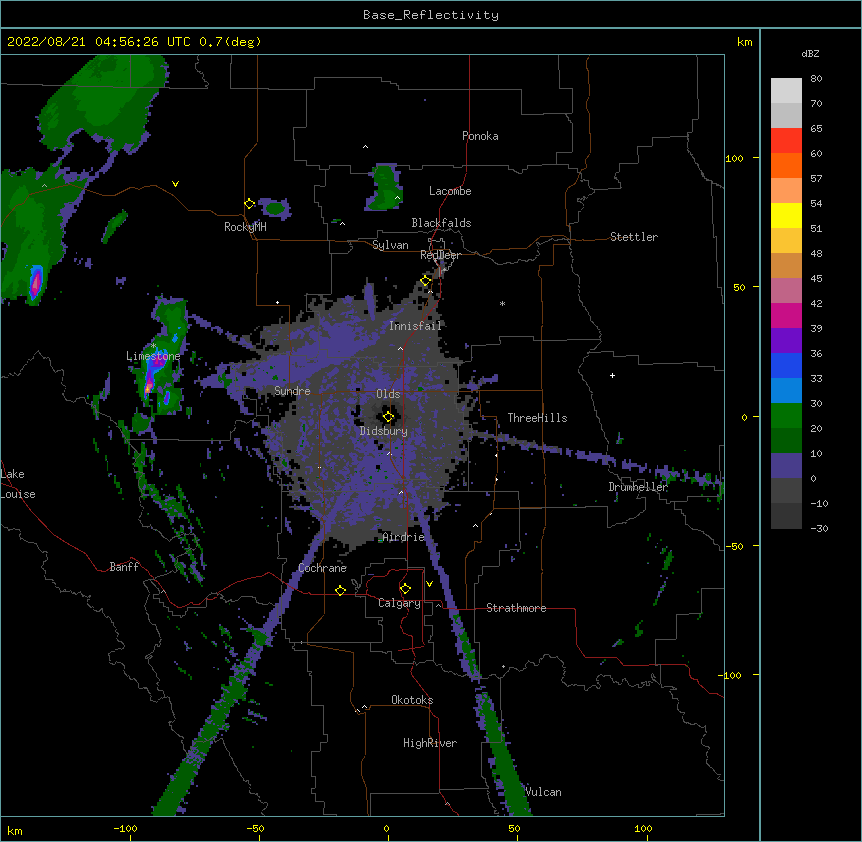Click the white plus marker north of Drumheller
The width and height of the screenshot is (862, 842).
[x=612, y=375]
